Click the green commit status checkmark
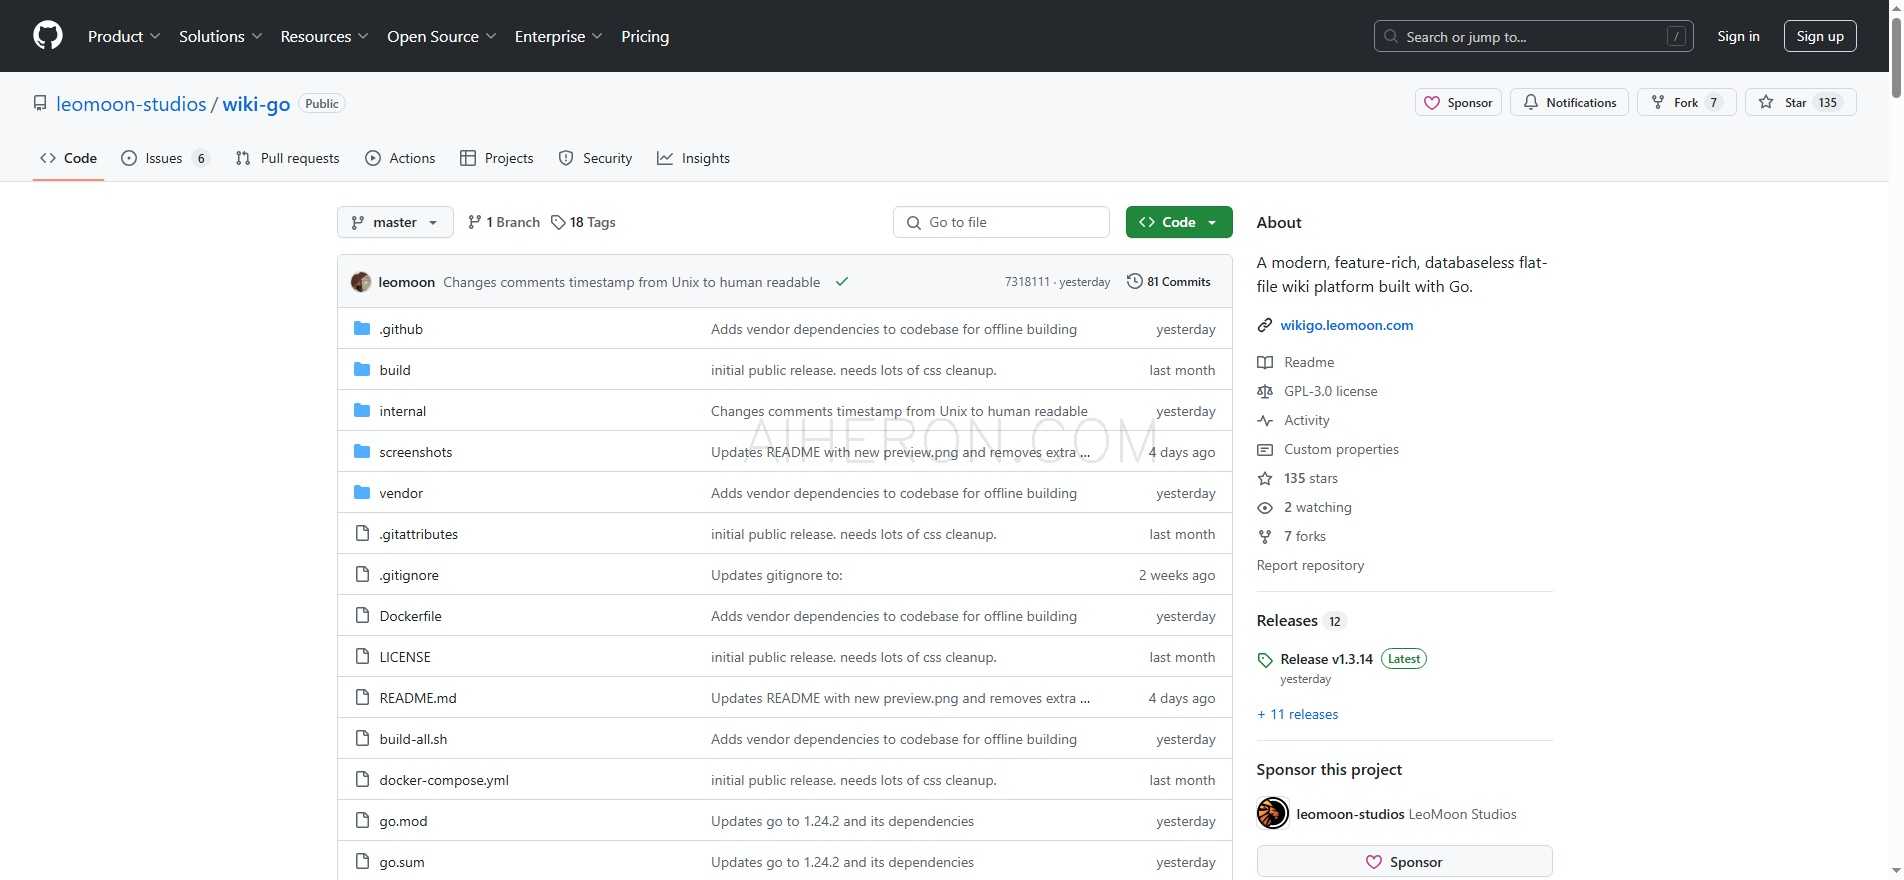The width and height of the screenshot is (1904, 880). tap(842, 282)
